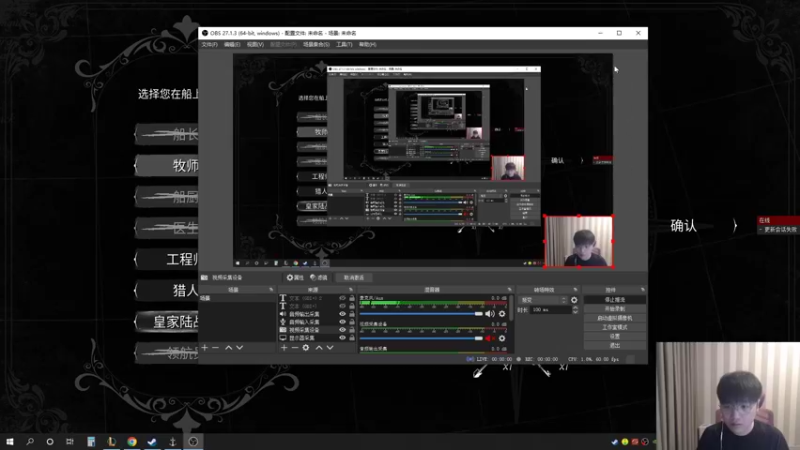Open League of Legends taskbar icon
This screenshot has height=450, width=800.
[x=112, y=442]
